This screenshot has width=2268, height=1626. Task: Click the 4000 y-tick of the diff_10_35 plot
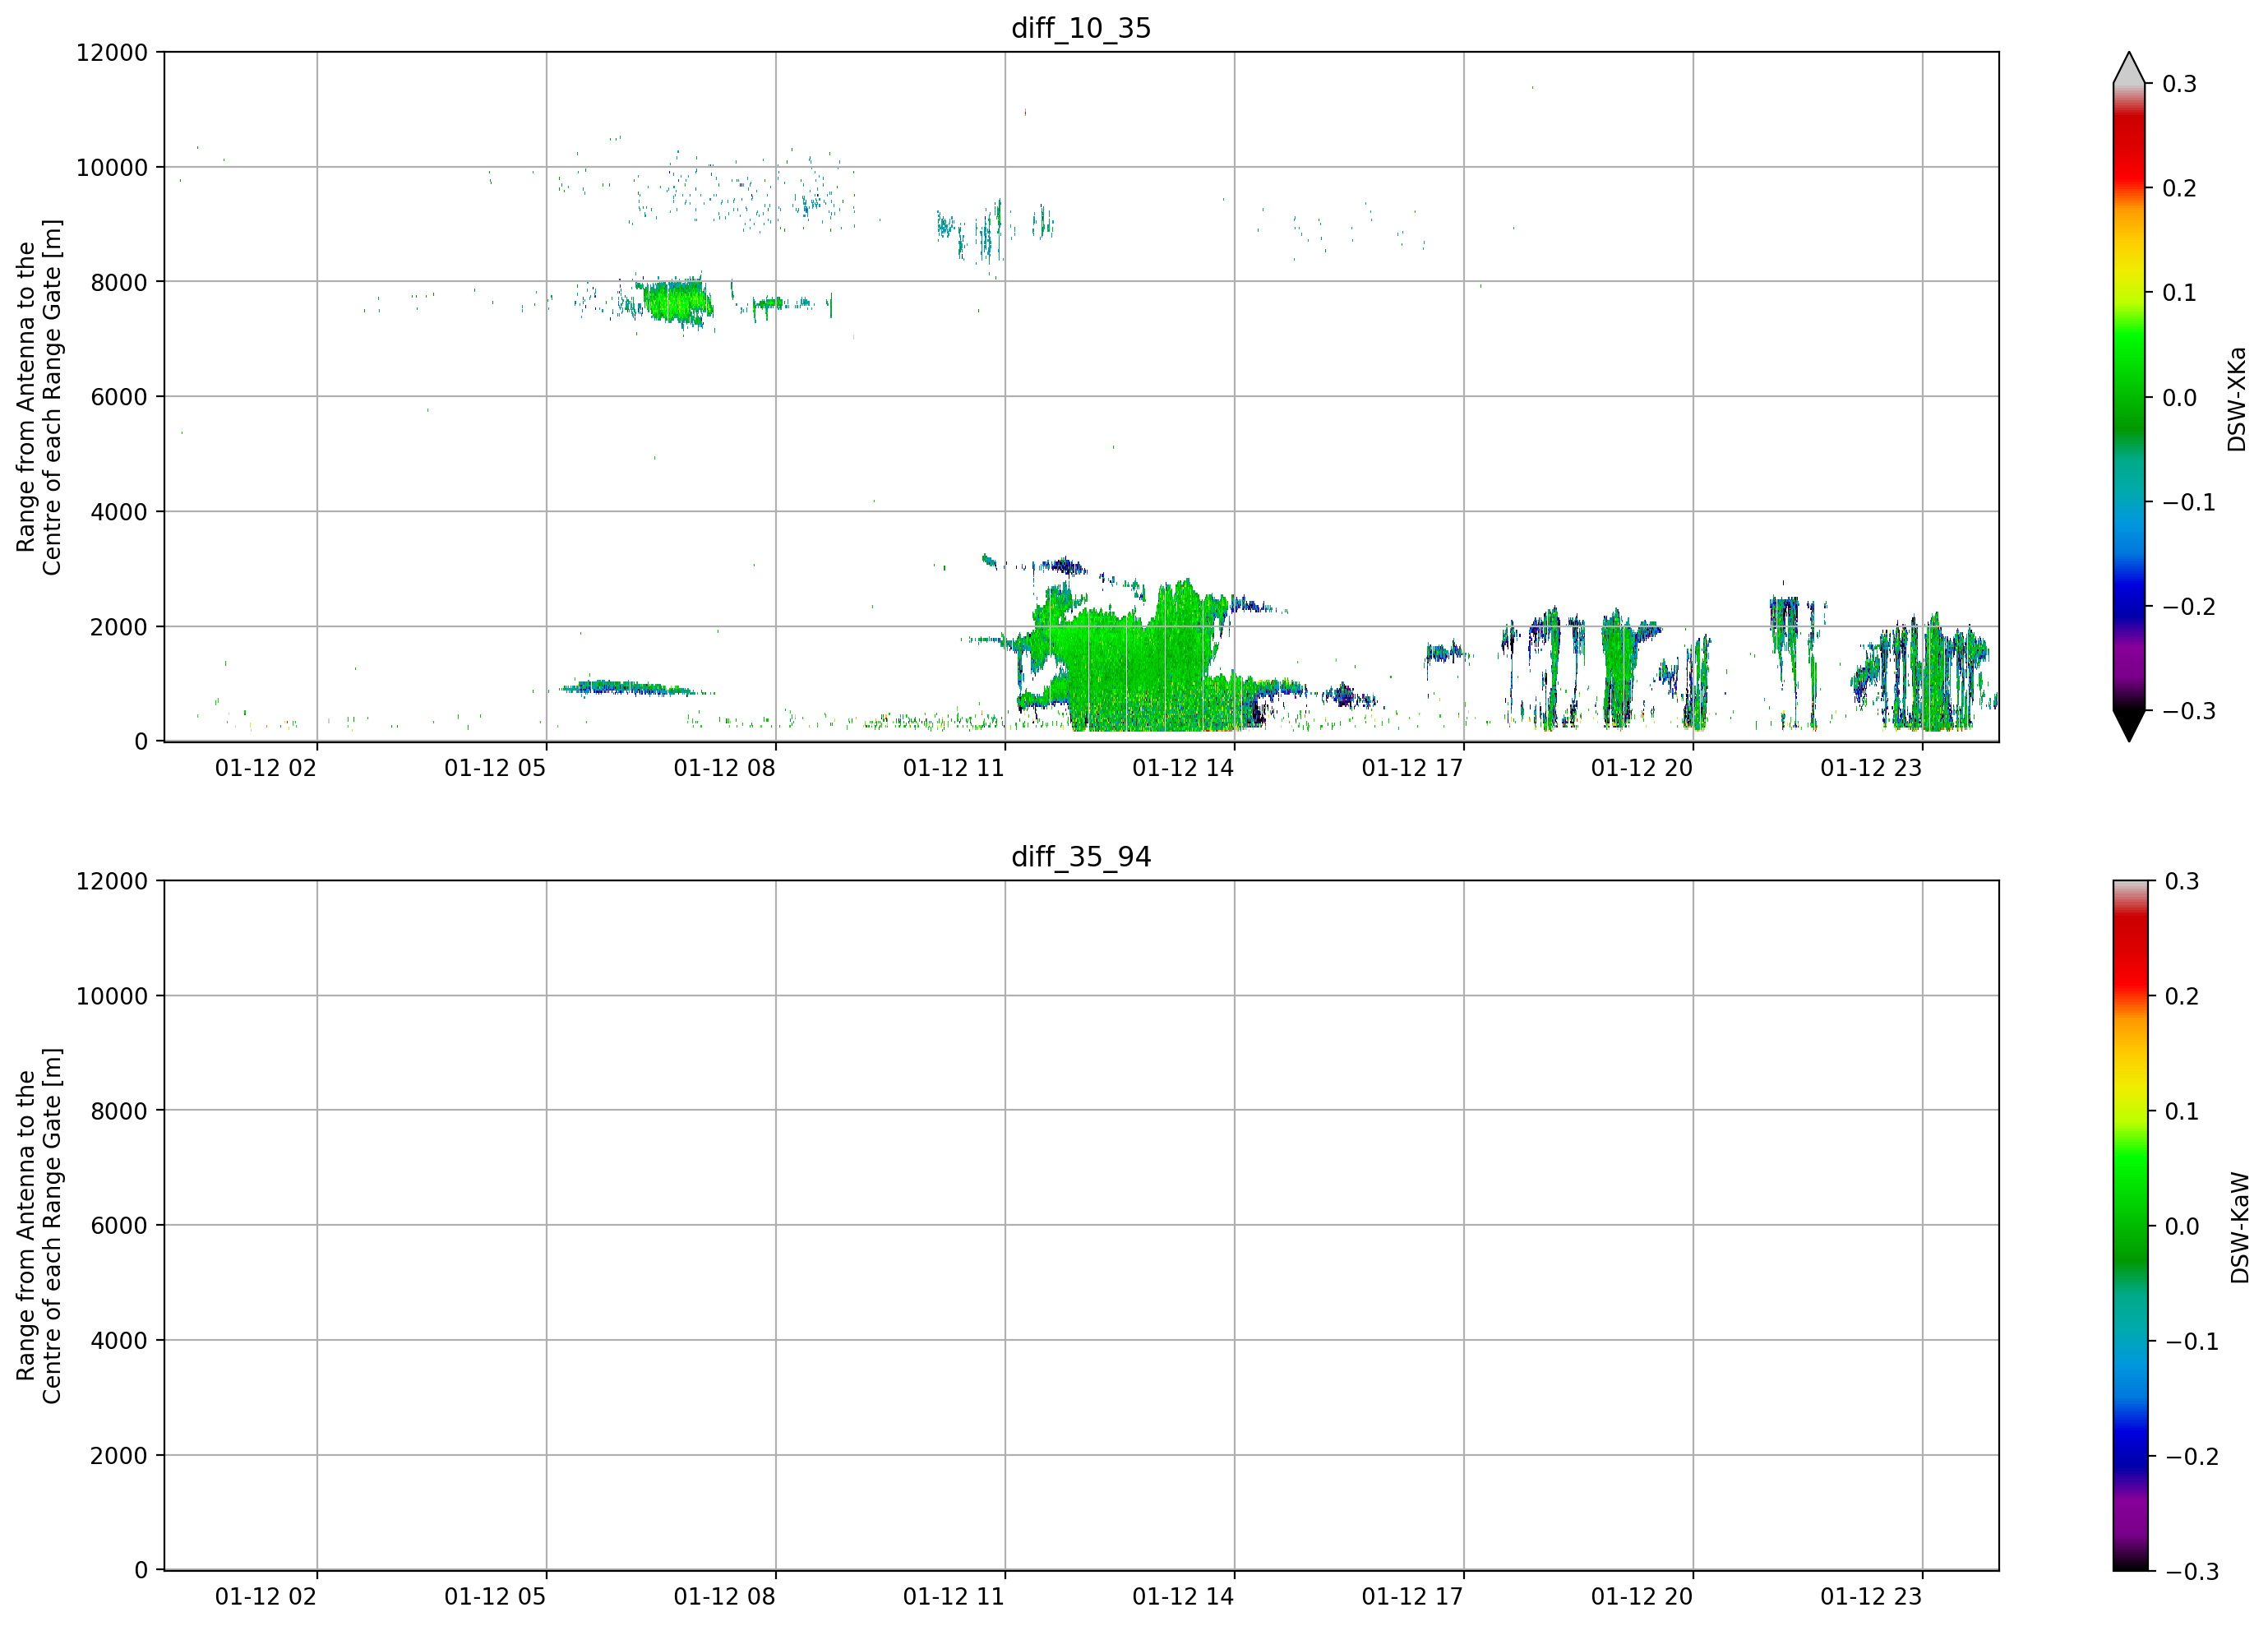119,512
